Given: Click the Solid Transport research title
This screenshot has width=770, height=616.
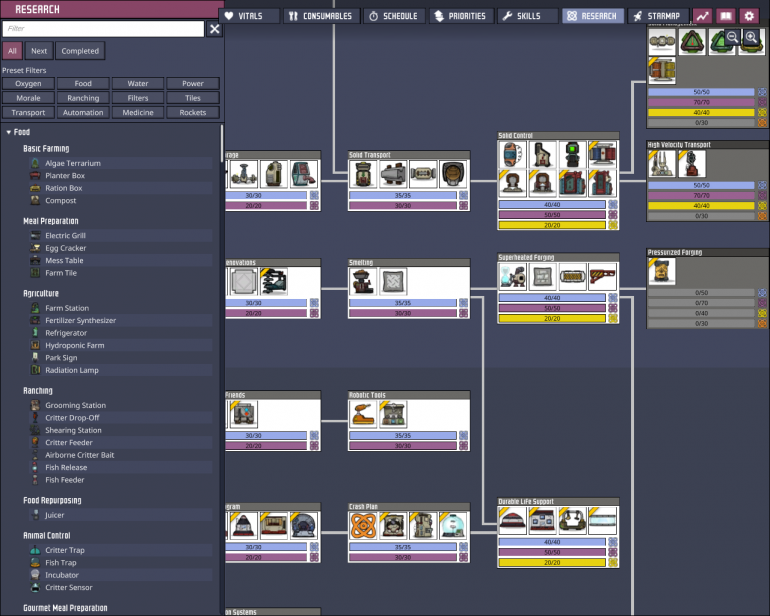Looking at the screenshot, I should (370, 155).
